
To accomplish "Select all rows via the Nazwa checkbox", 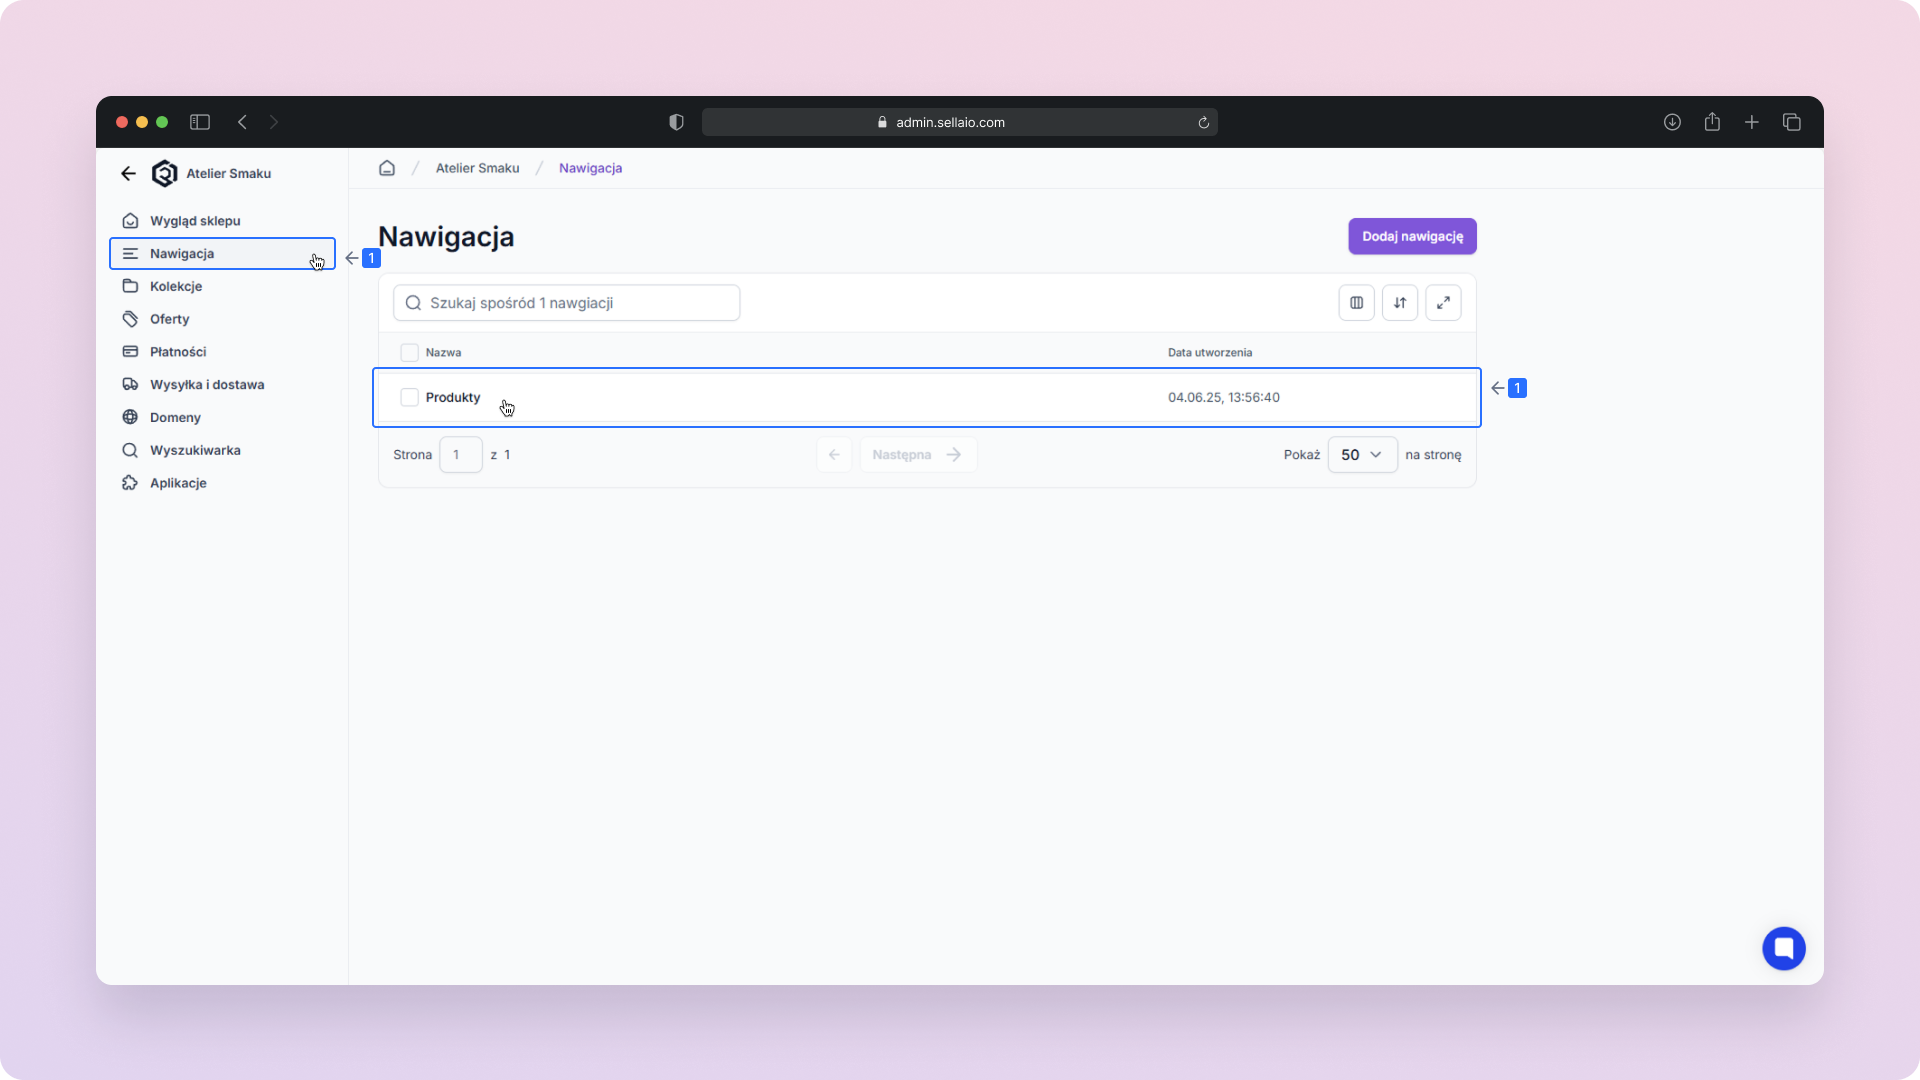I will (x=409, y=352).
